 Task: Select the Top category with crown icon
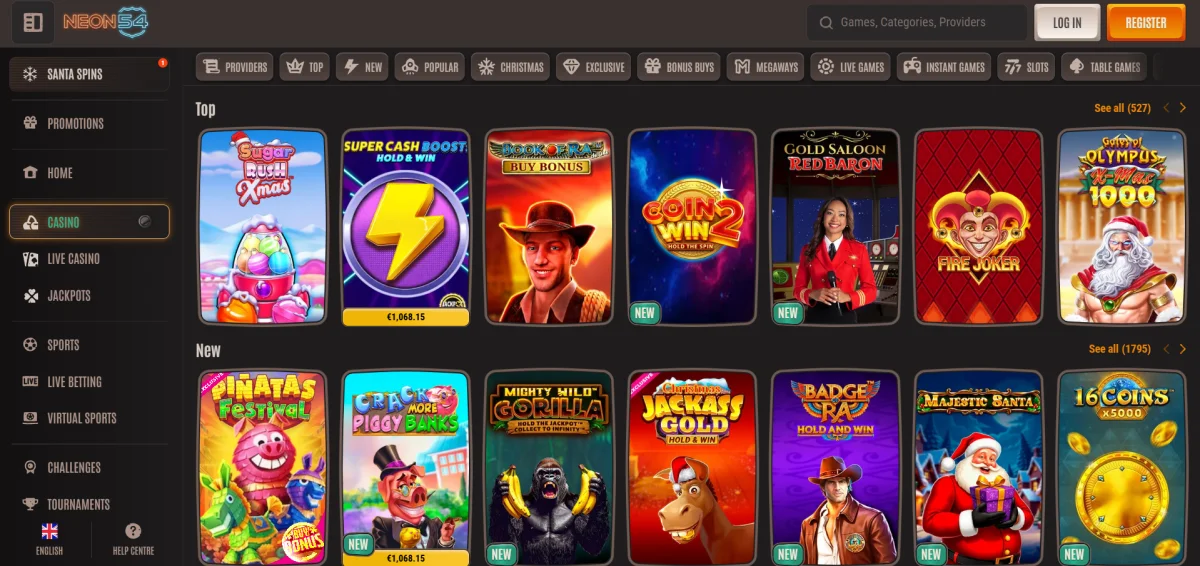click(x=305, y=67)
